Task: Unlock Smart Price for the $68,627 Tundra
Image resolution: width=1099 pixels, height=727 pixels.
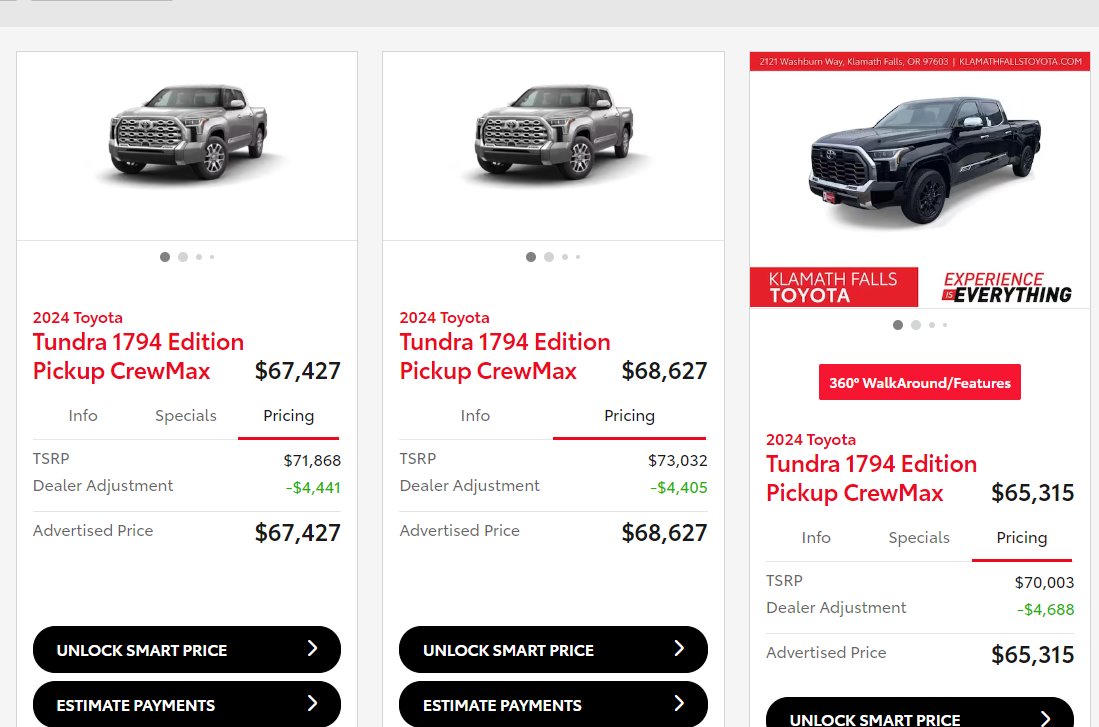Action: (553, 650)
